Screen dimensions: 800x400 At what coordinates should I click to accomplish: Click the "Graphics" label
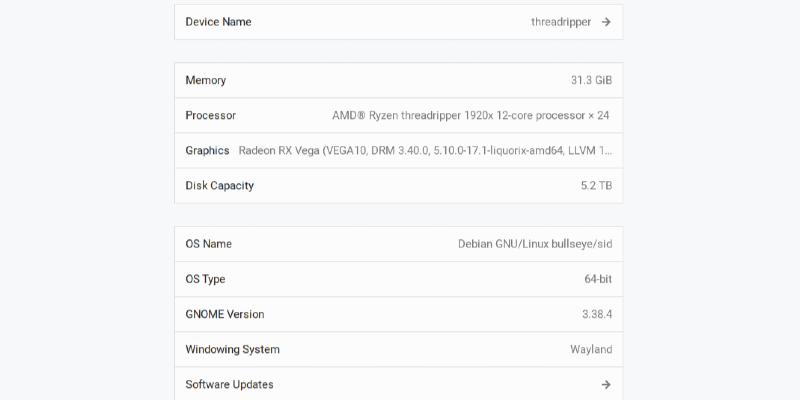207,150
